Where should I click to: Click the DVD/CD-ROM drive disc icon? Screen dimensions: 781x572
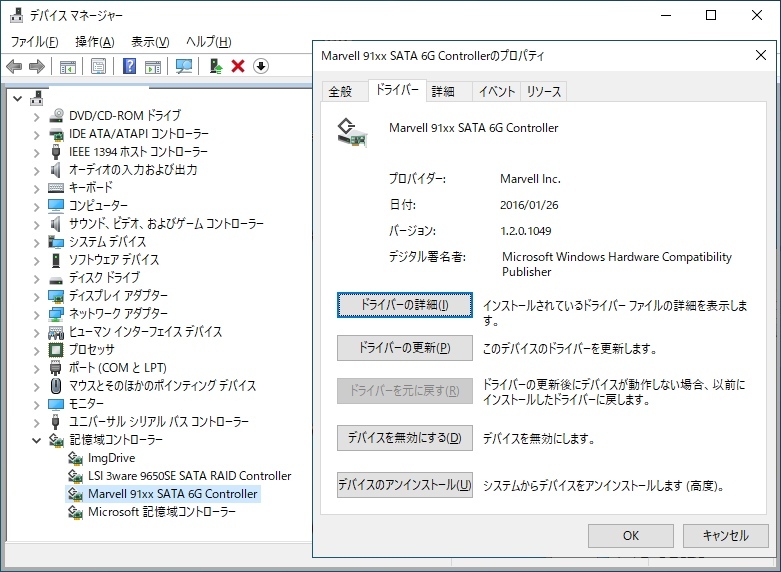coord(56,116)
